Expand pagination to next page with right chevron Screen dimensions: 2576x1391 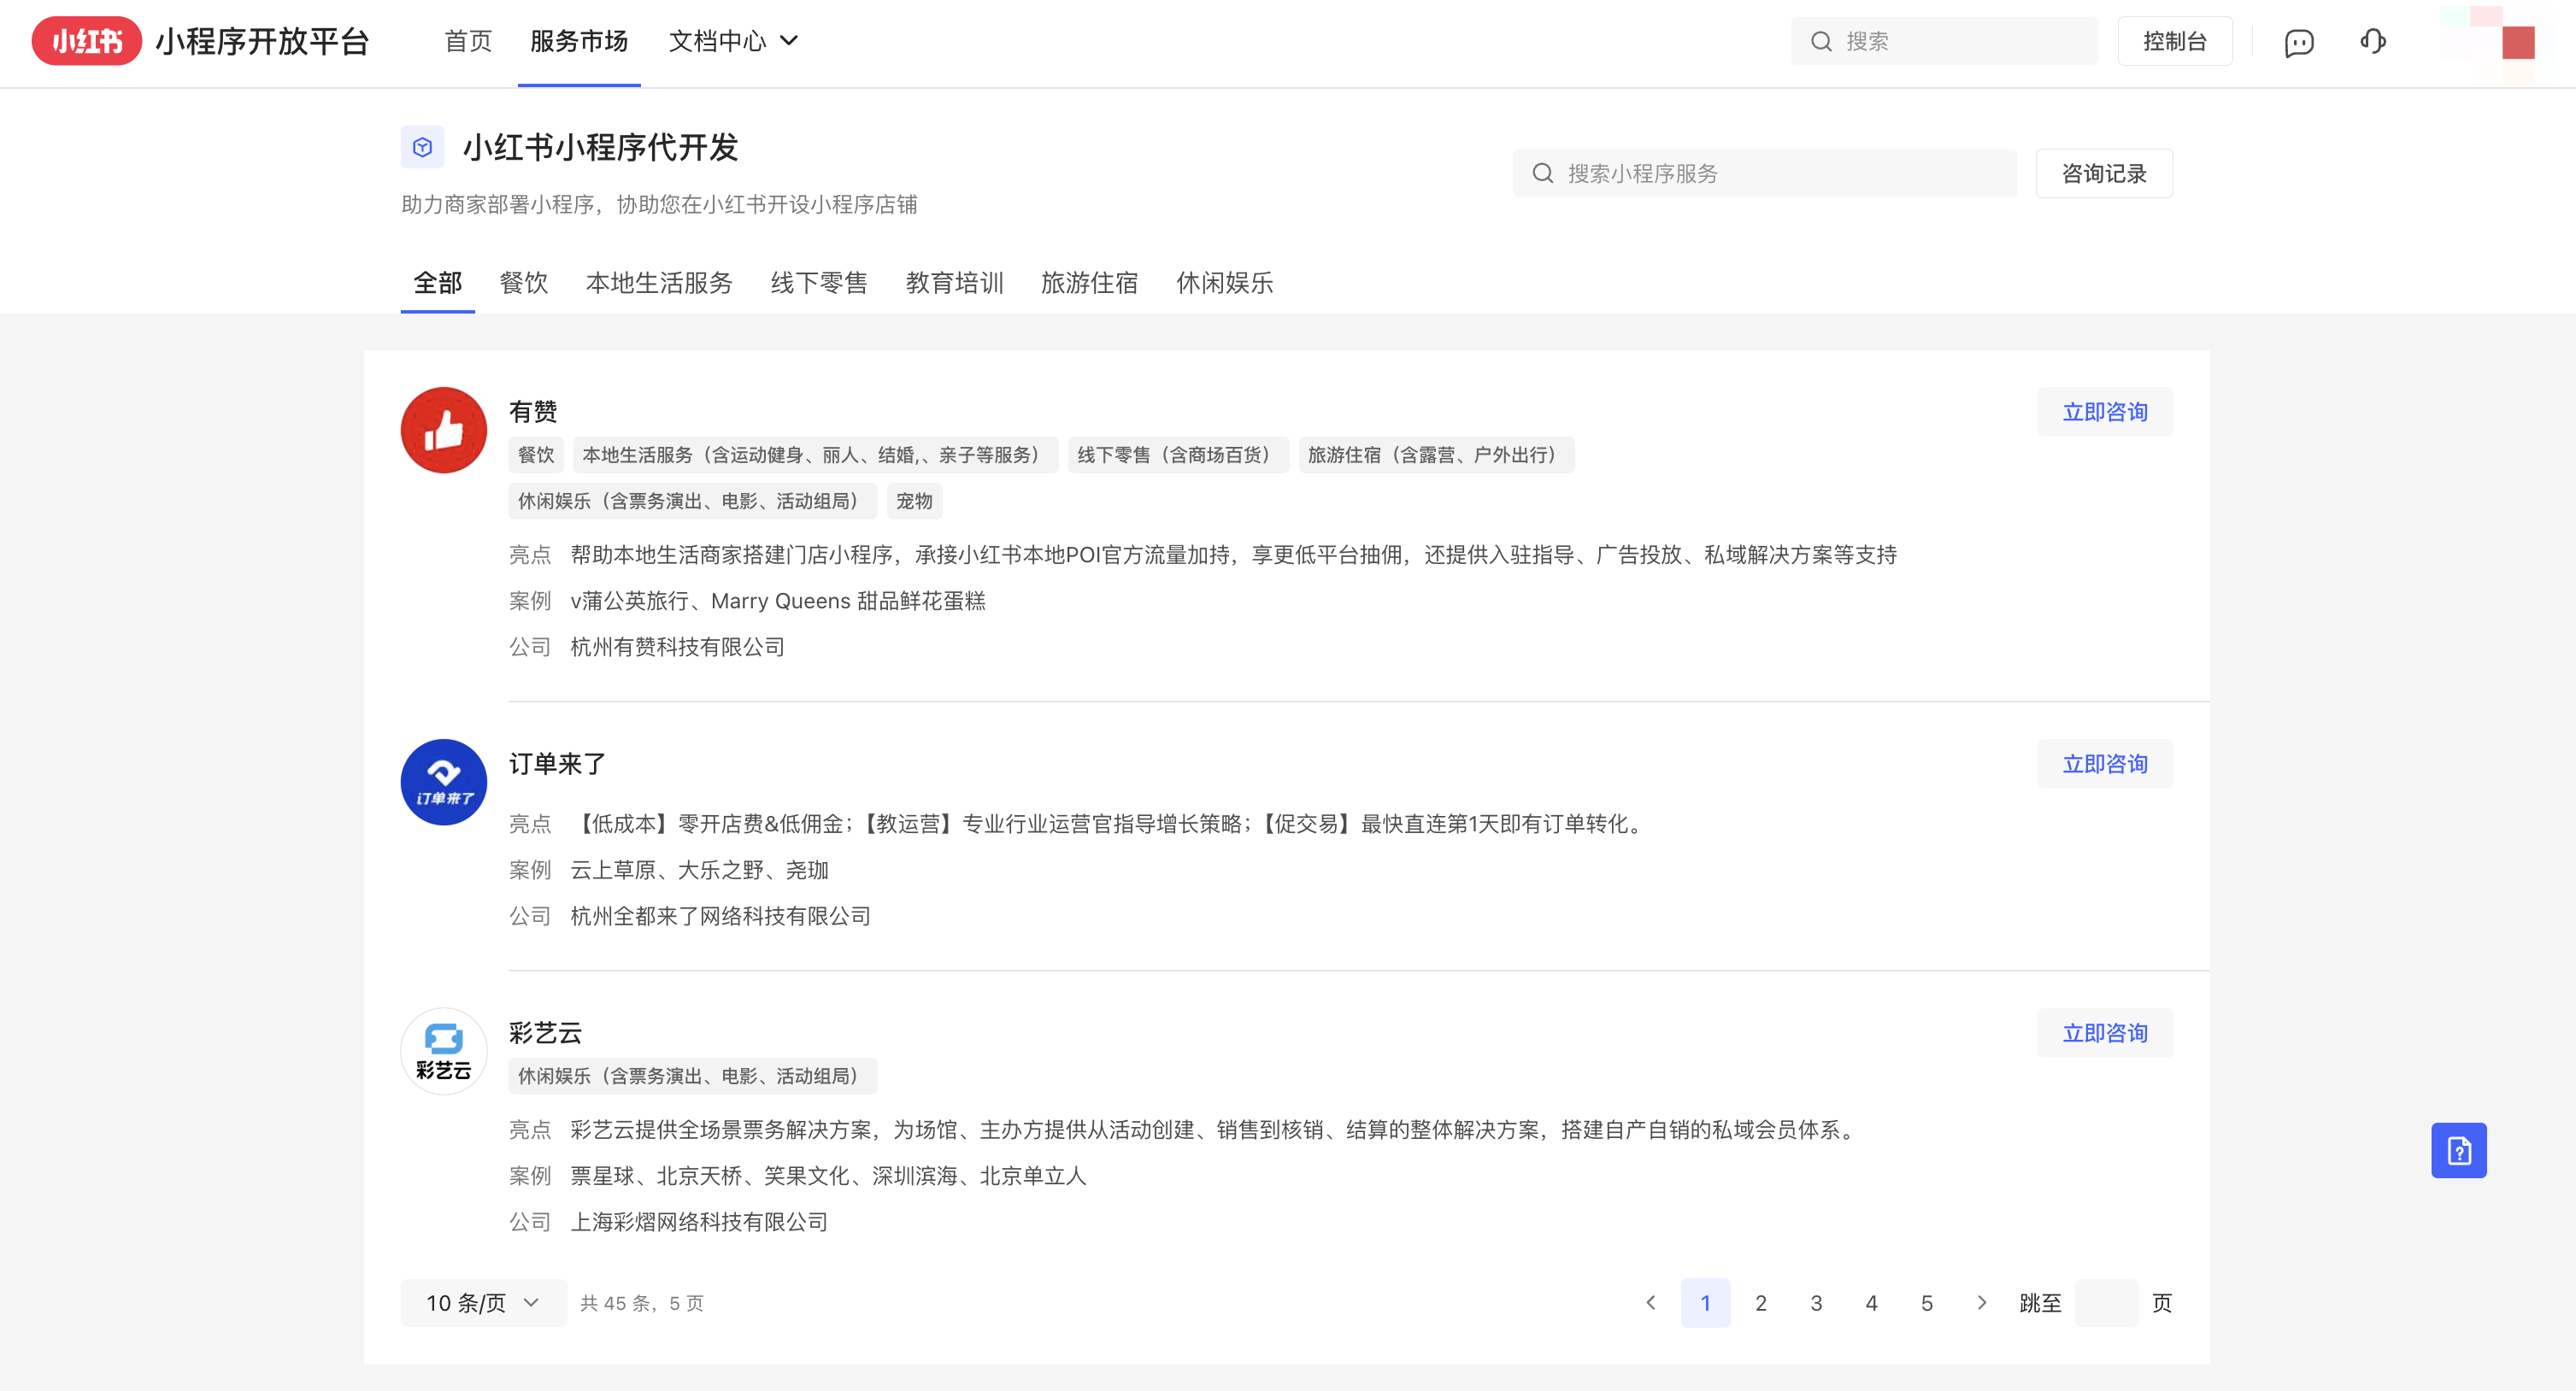pos(1982,1302)
